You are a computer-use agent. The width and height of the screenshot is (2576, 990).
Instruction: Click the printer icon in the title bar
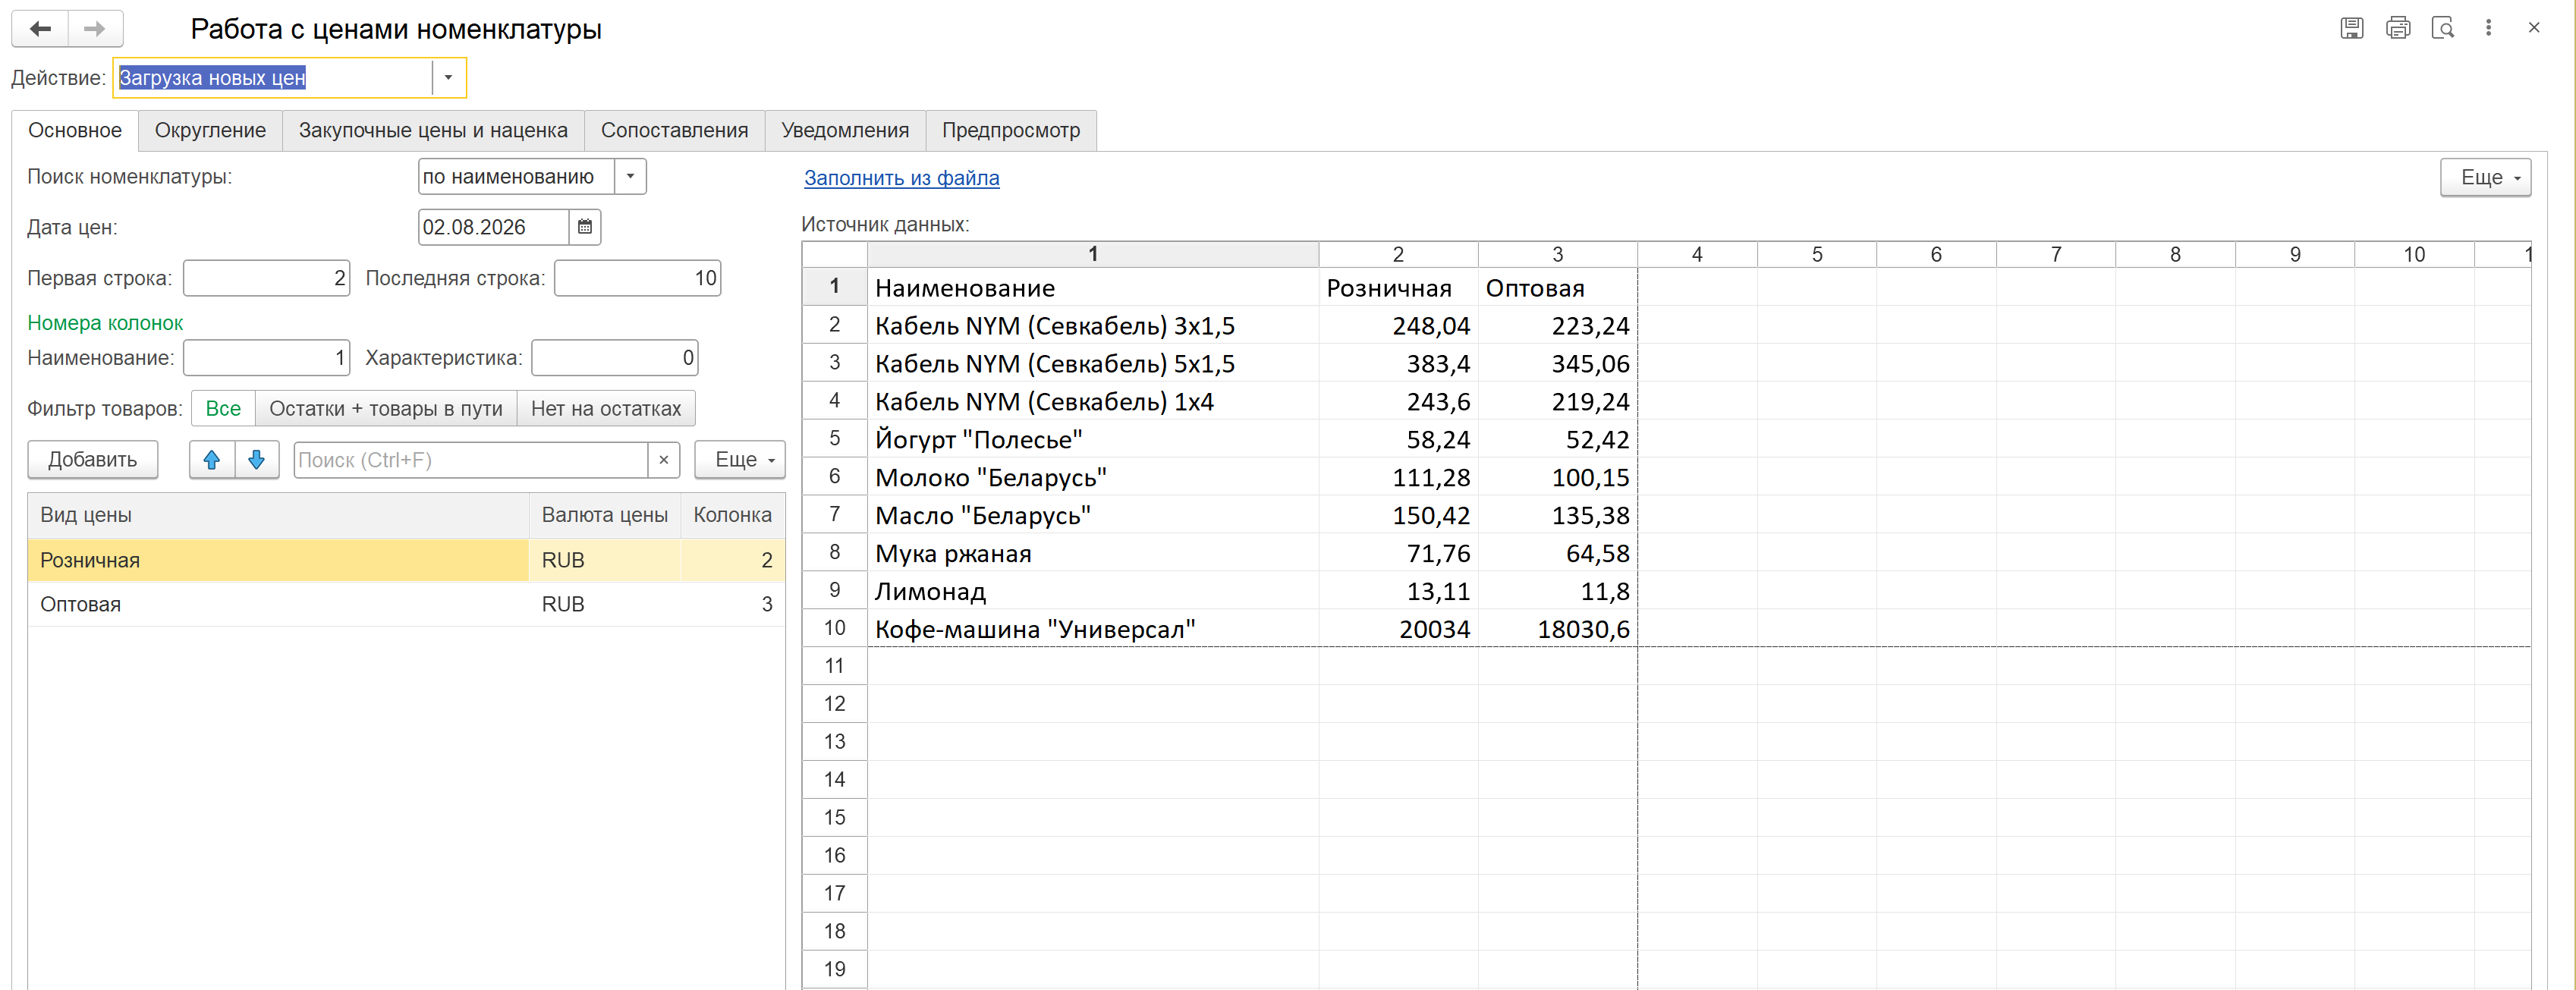point(2397,28)
